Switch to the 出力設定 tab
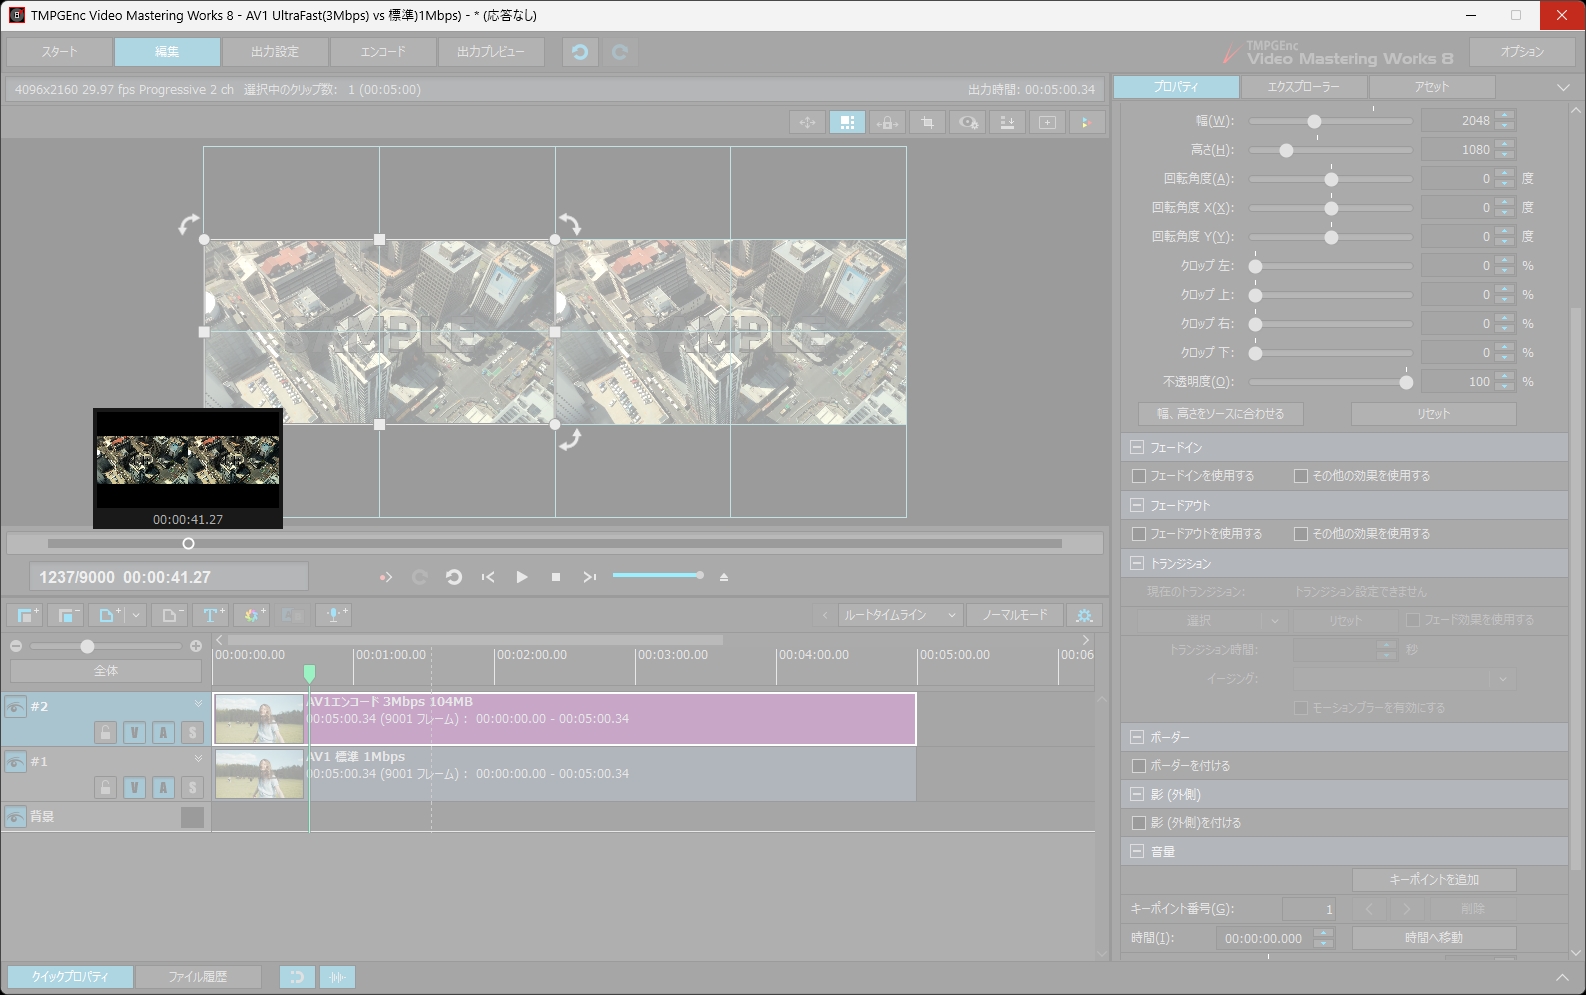This screenshot has width=1586, height=995. coord(275,52)
